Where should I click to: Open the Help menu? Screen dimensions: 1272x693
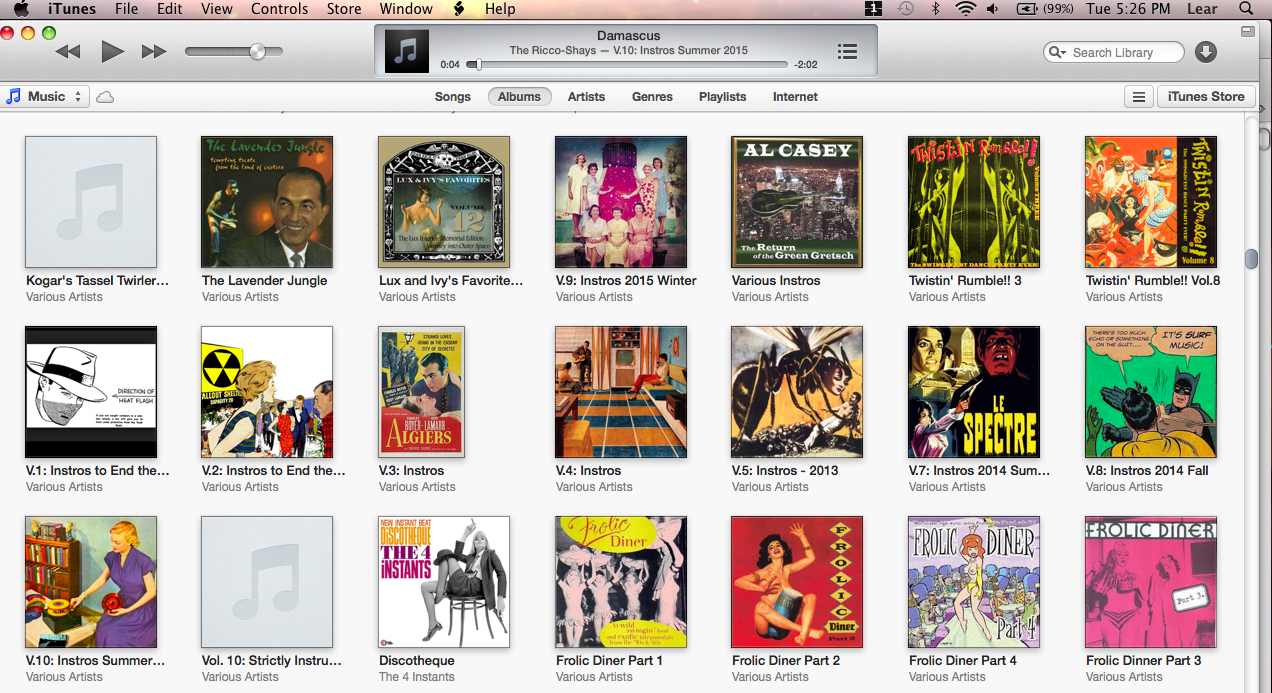(500, 9)
